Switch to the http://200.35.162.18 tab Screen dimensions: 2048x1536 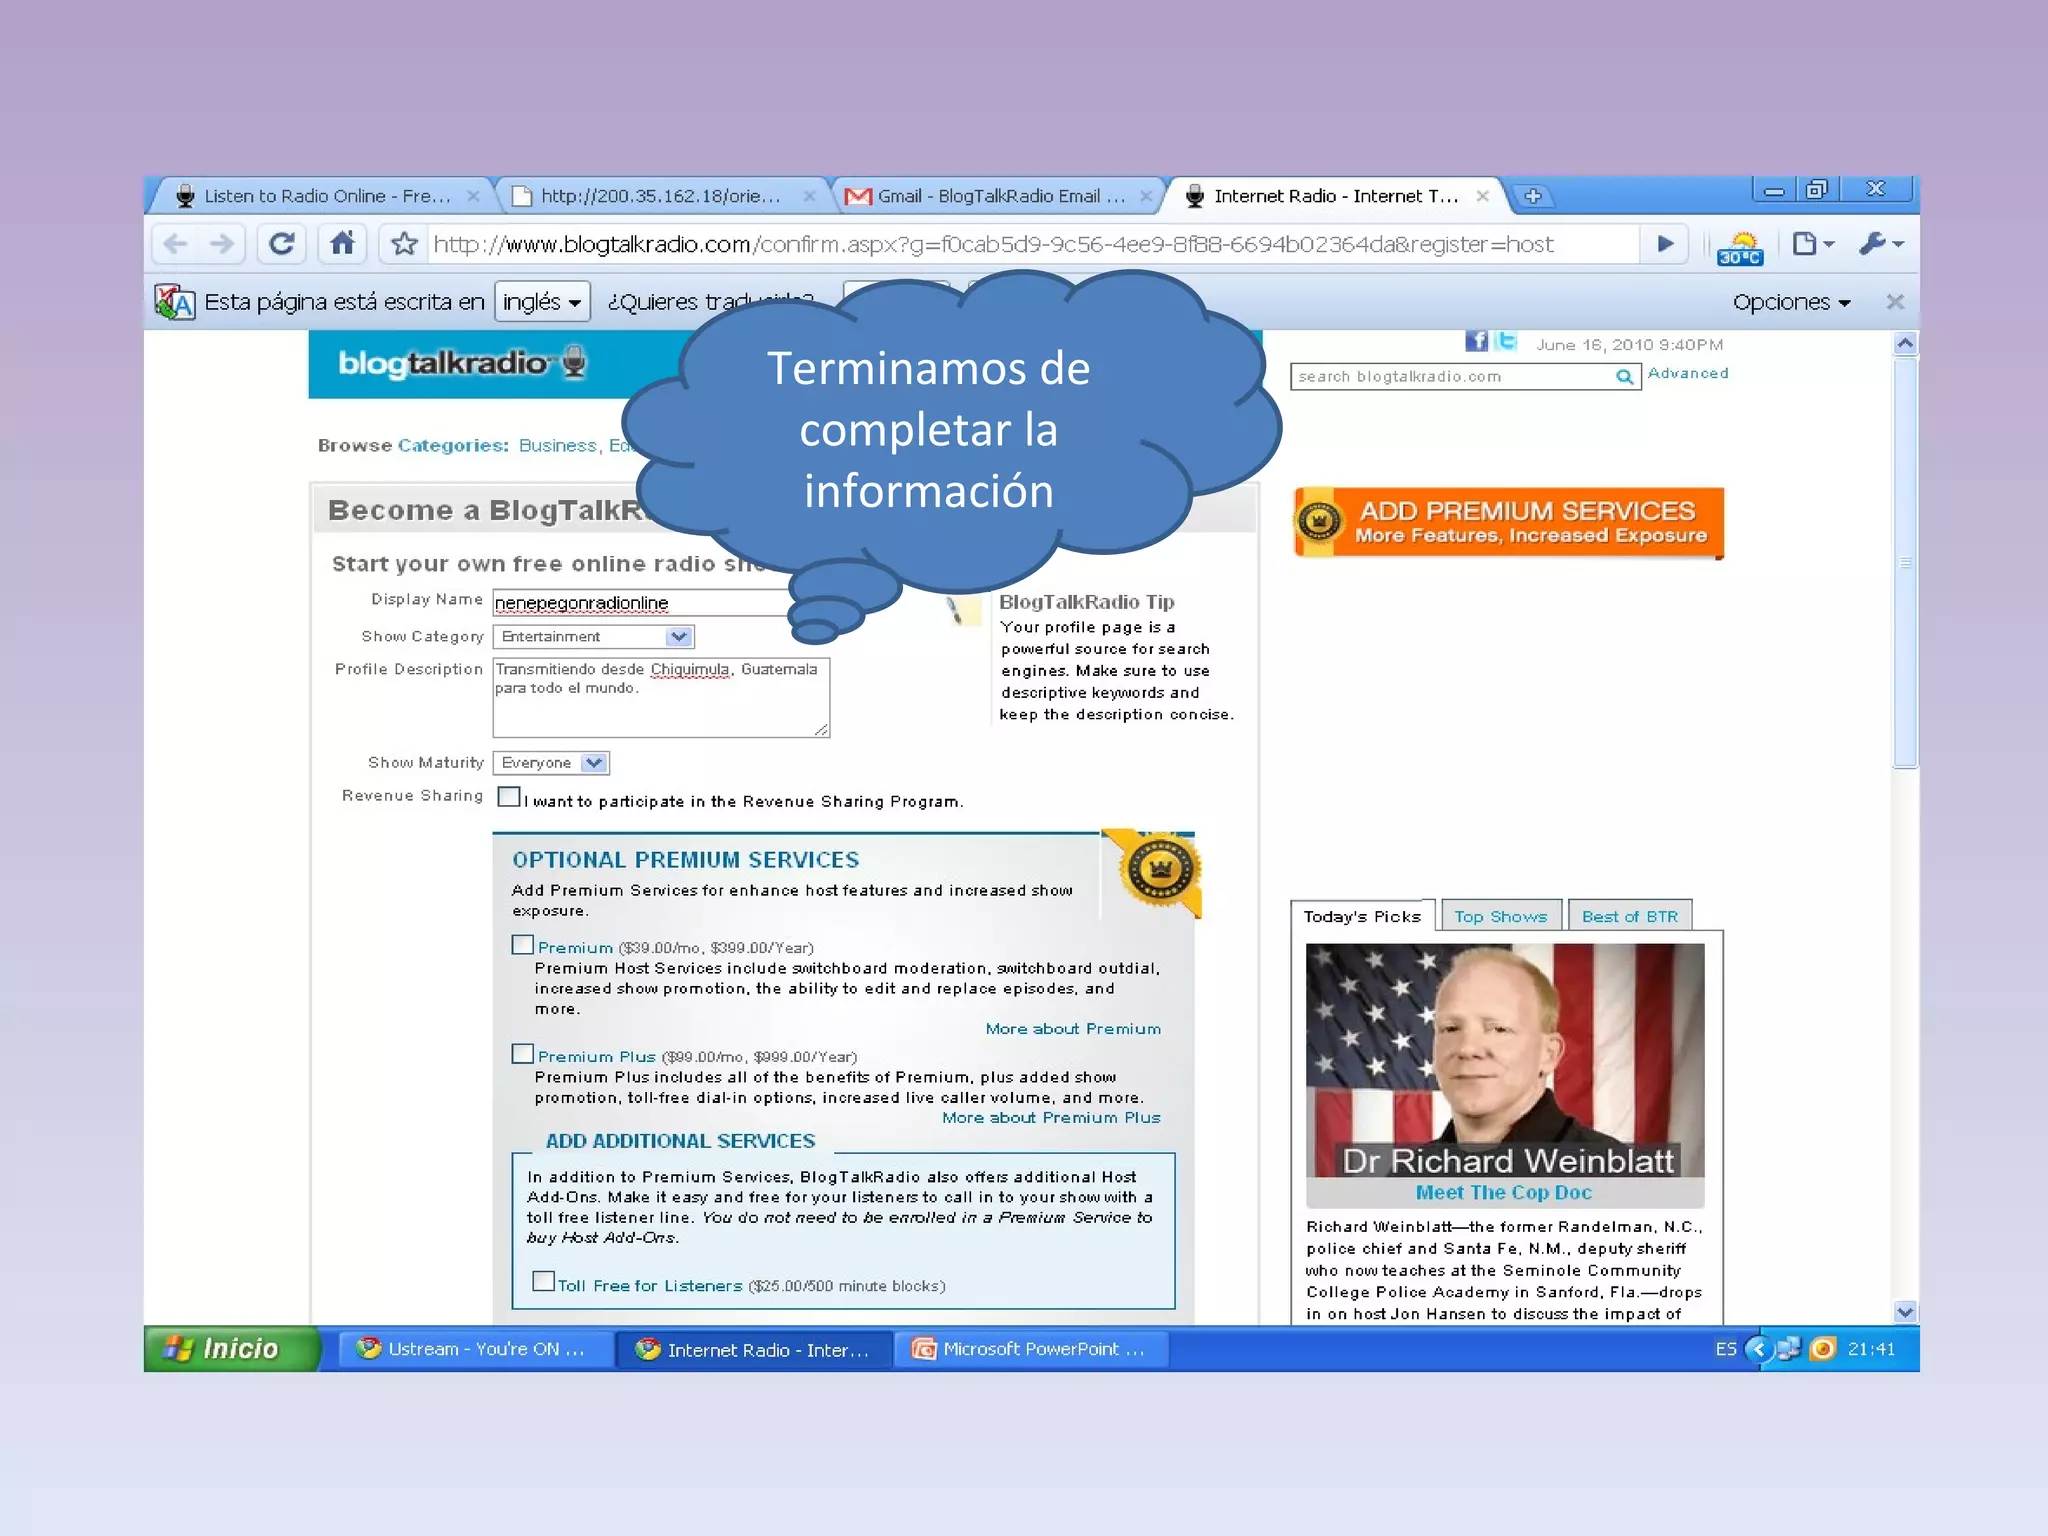[660, 196]
